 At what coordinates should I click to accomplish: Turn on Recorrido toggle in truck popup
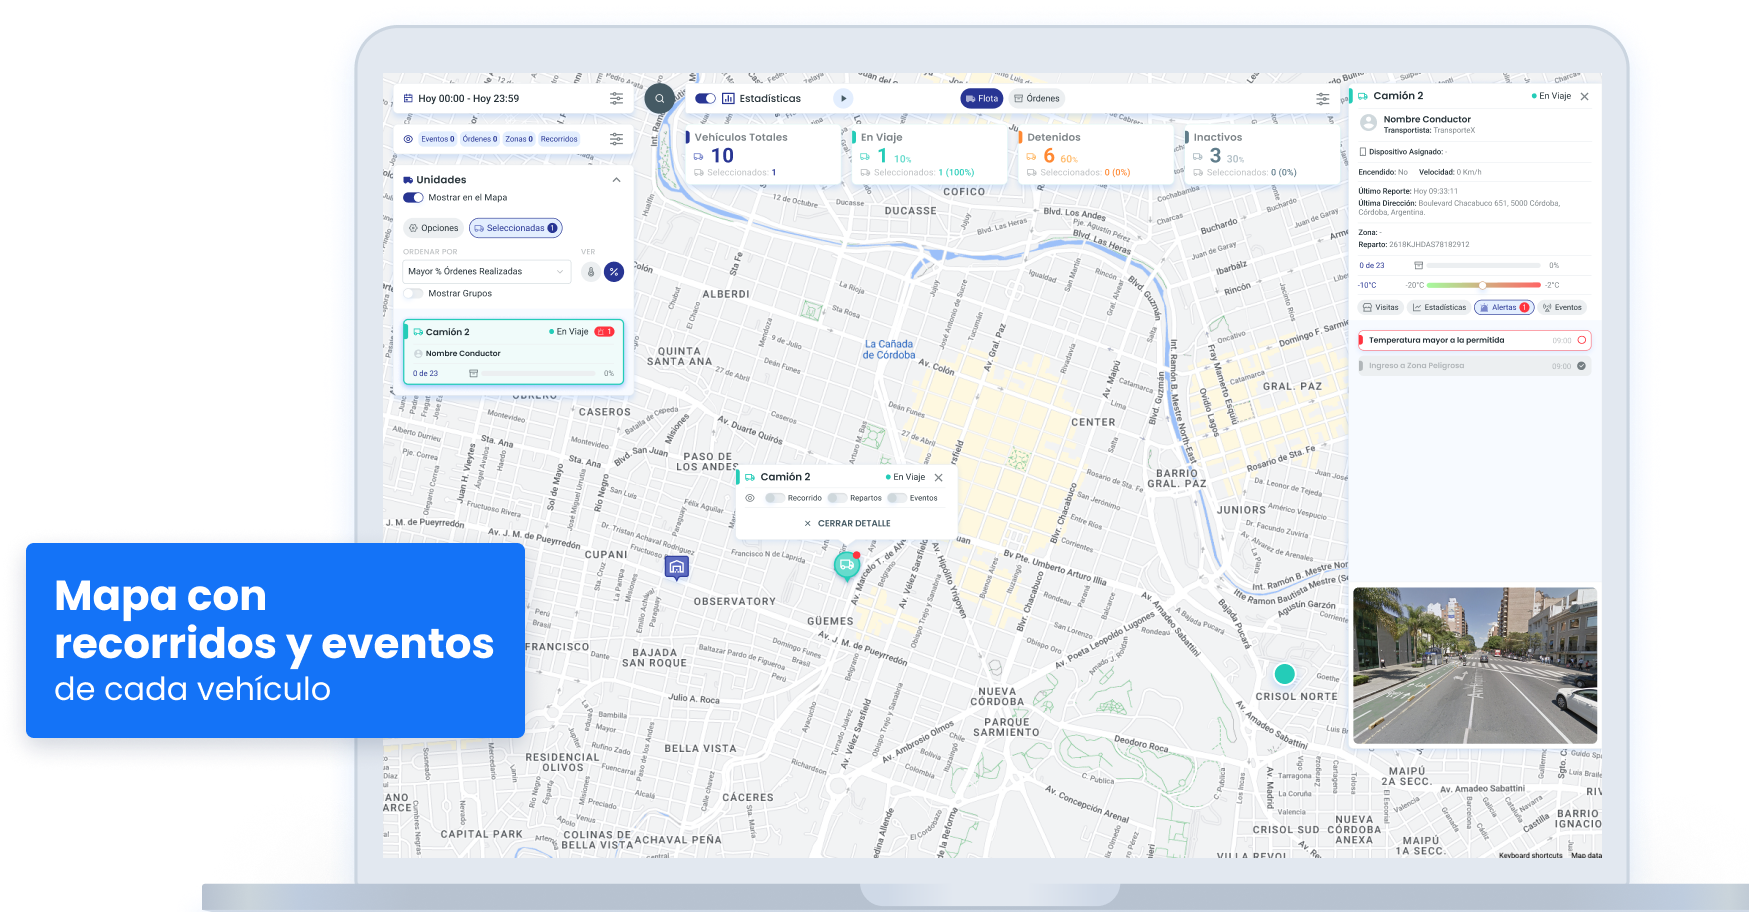pyautogui.click(x=775, y=498)
